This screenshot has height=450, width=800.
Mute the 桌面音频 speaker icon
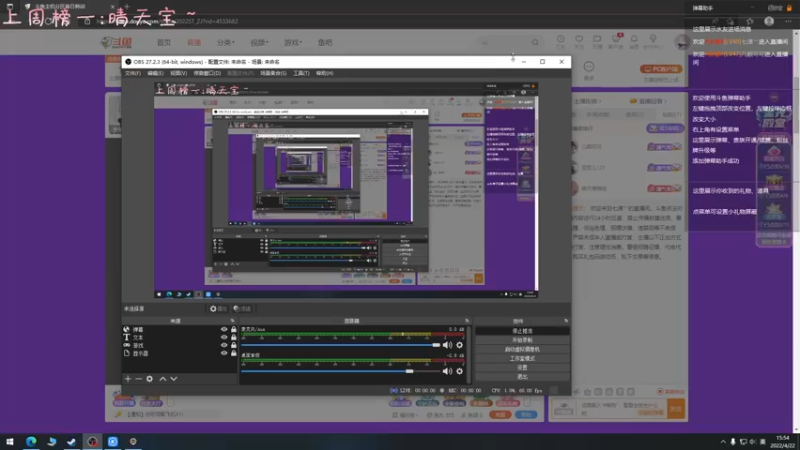[x=447, y=371]
